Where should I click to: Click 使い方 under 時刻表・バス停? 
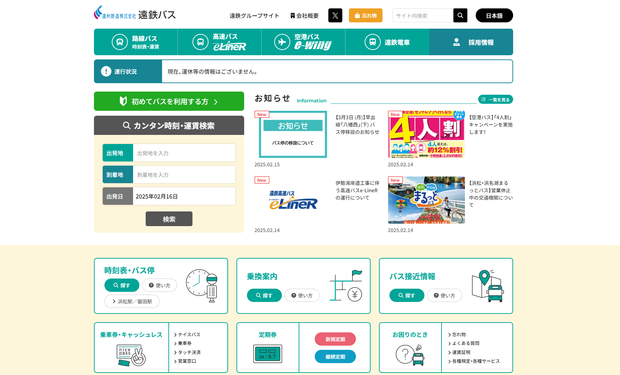(x=160, y=285)
